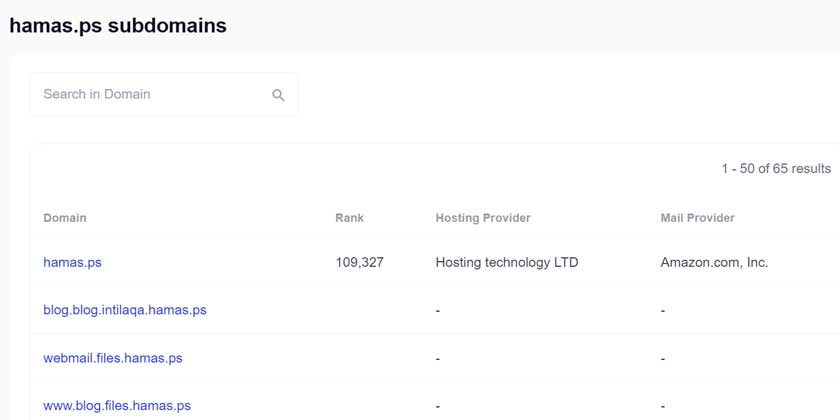The width and height of the screenshot is (840, 420).
Task: Click the mail provider dash for blog.blog.intilaqa row
Action: [663, 311]
